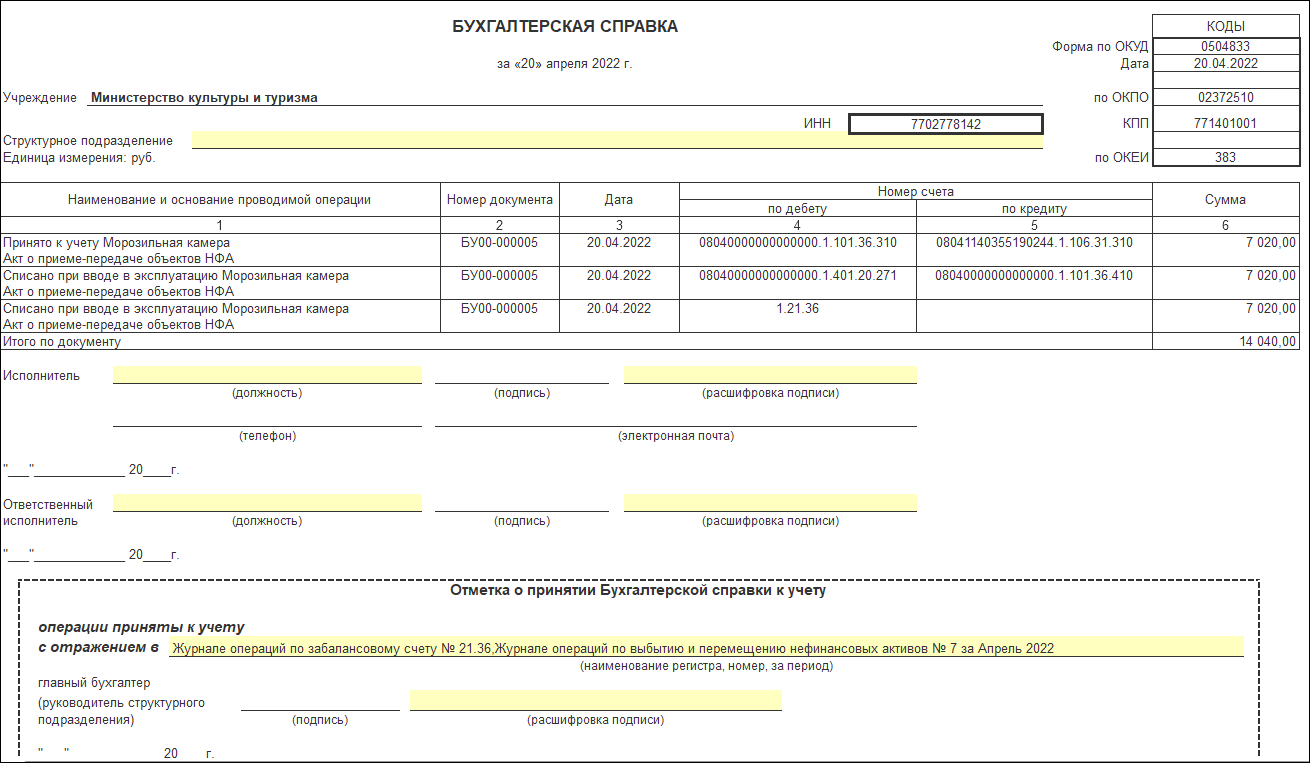The width and height of the screenshot is (1310, 763).
Task: Click the Номер документа column header
Action: pos(500,200)
